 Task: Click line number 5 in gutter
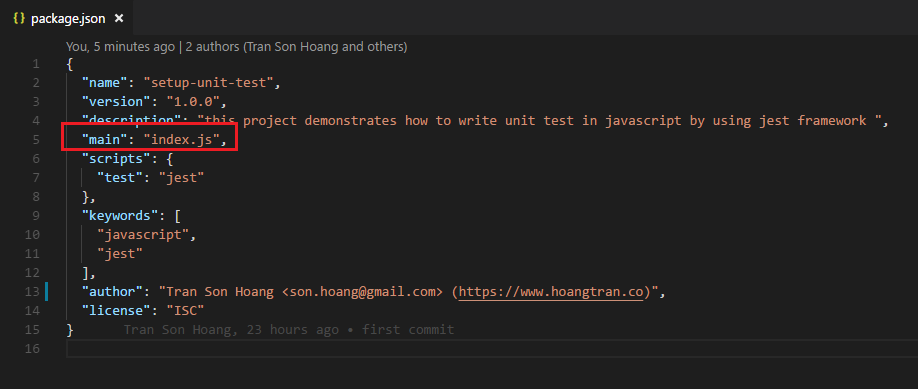[x=36, y=139]
